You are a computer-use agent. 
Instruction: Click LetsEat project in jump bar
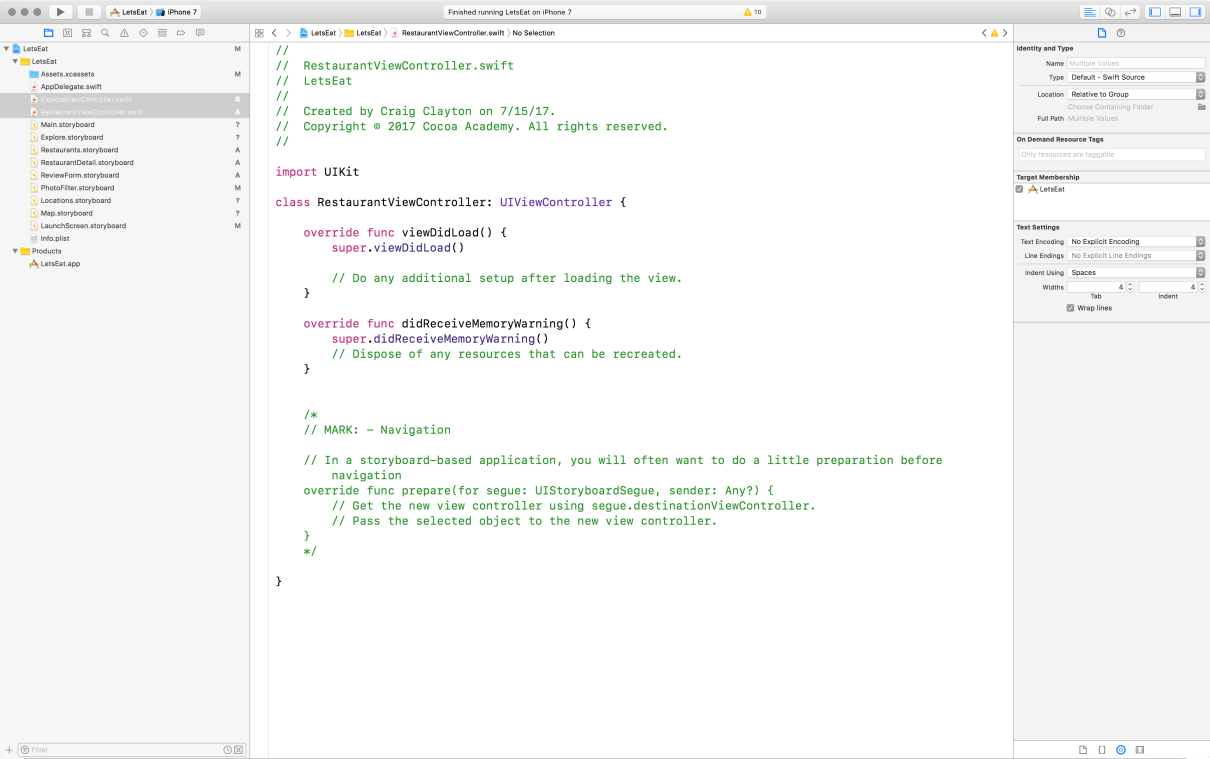[318, 33]
